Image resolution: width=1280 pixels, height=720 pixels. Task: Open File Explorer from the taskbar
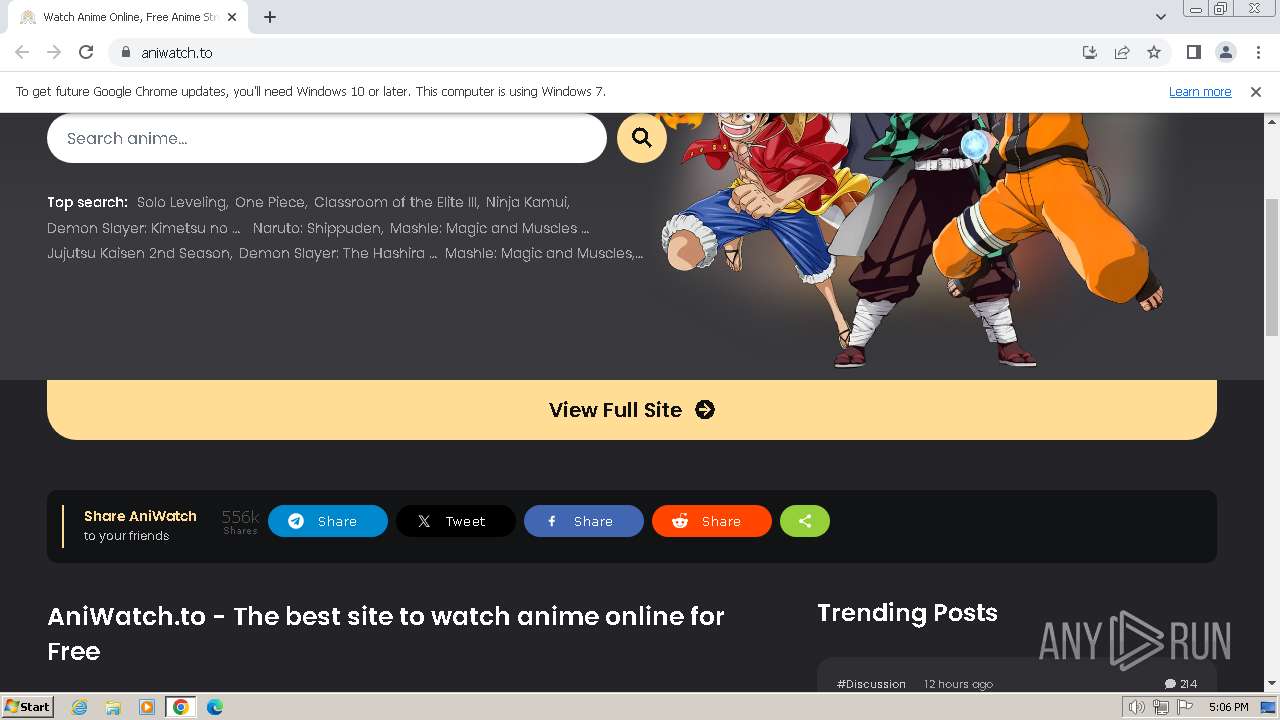(x=113, y=707)
